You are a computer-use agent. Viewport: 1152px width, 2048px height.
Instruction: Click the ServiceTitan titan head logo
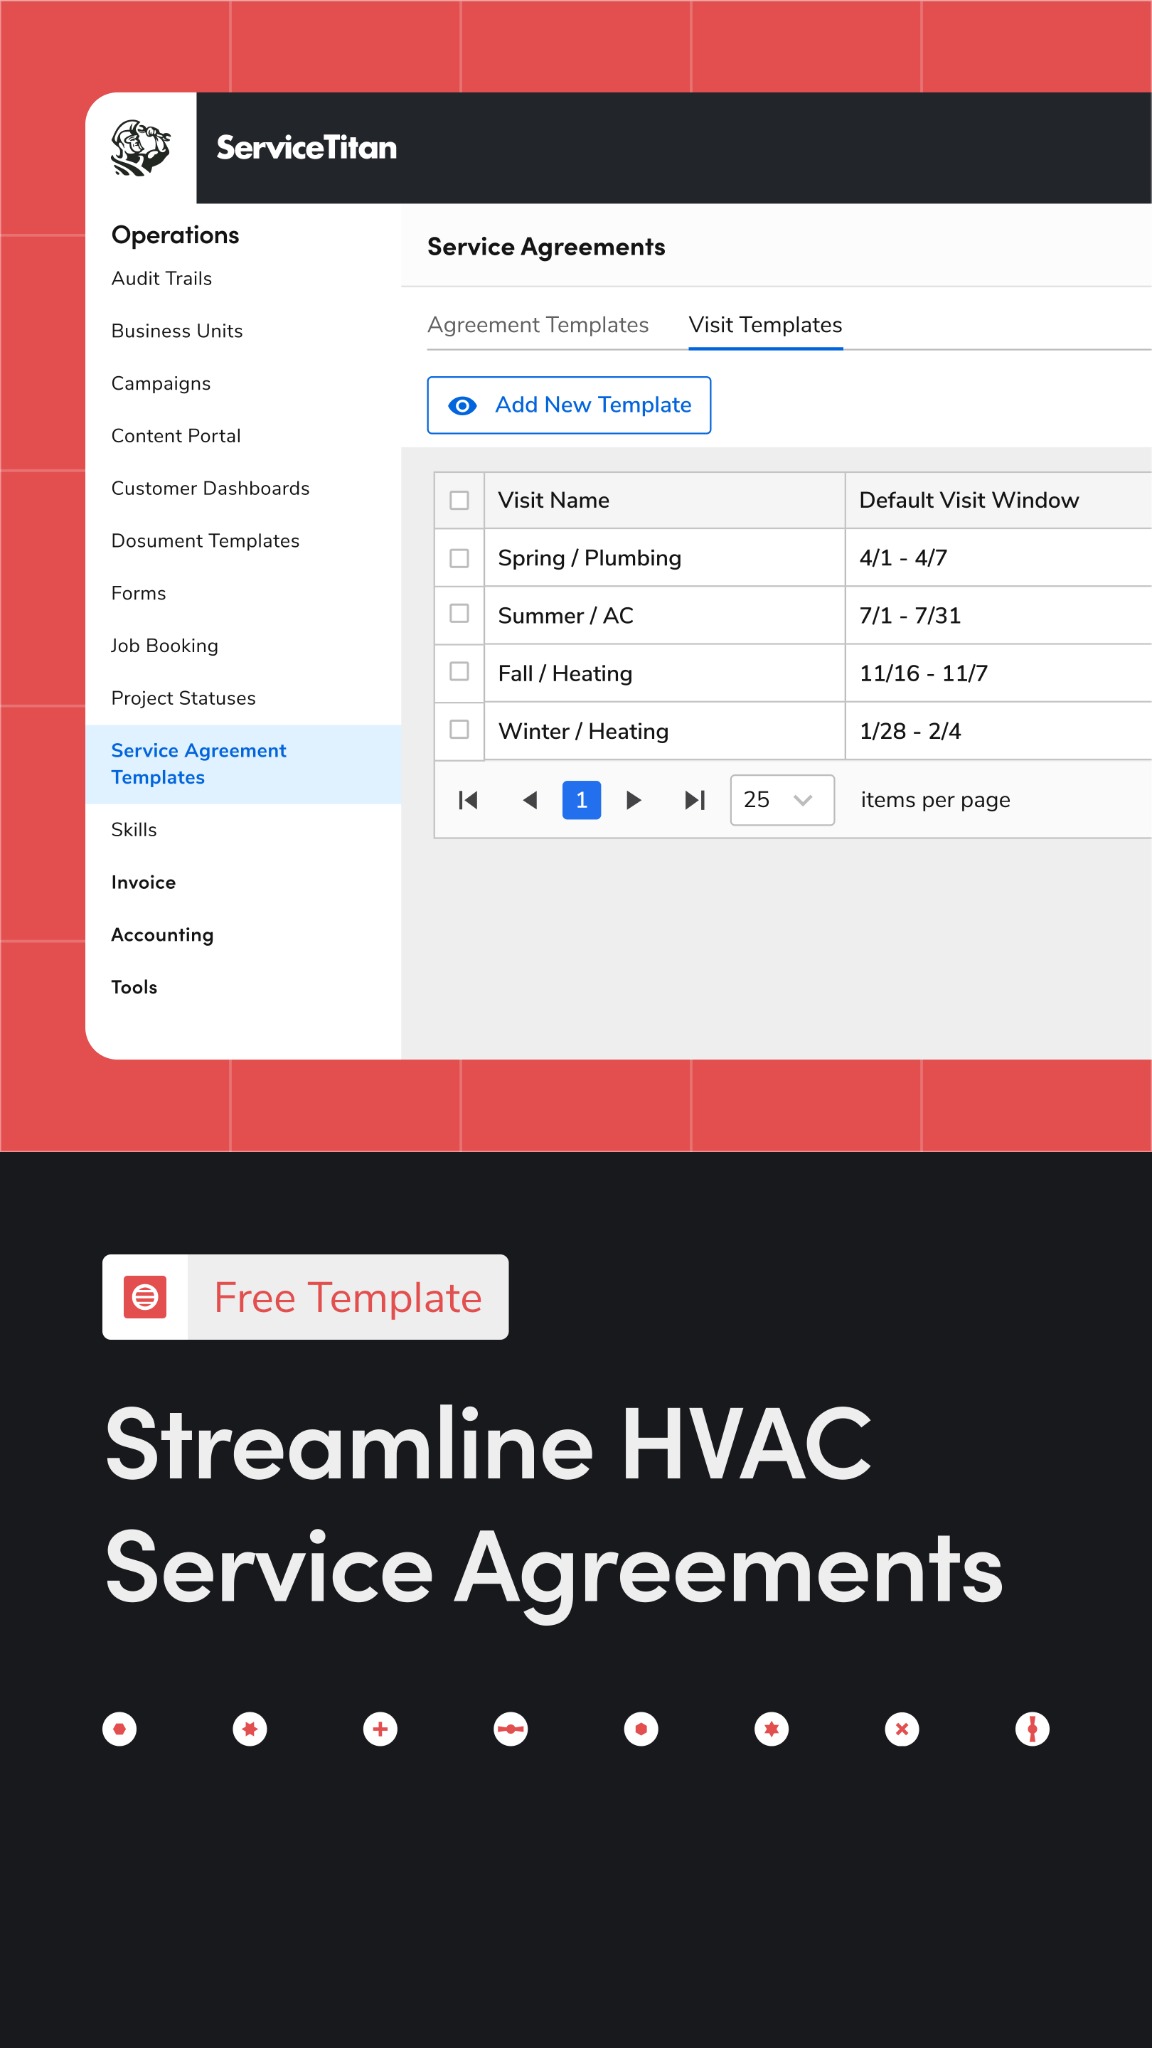(141, 148)
